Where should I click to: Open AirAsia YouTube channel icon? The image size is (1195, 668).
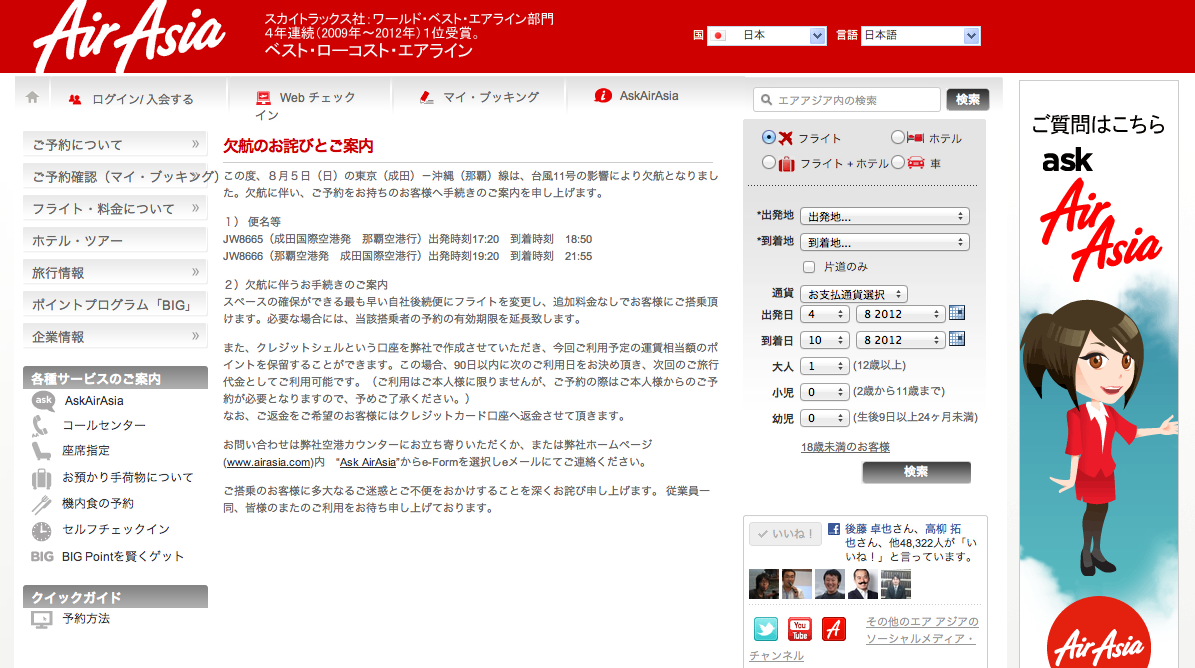click(799, 628)
